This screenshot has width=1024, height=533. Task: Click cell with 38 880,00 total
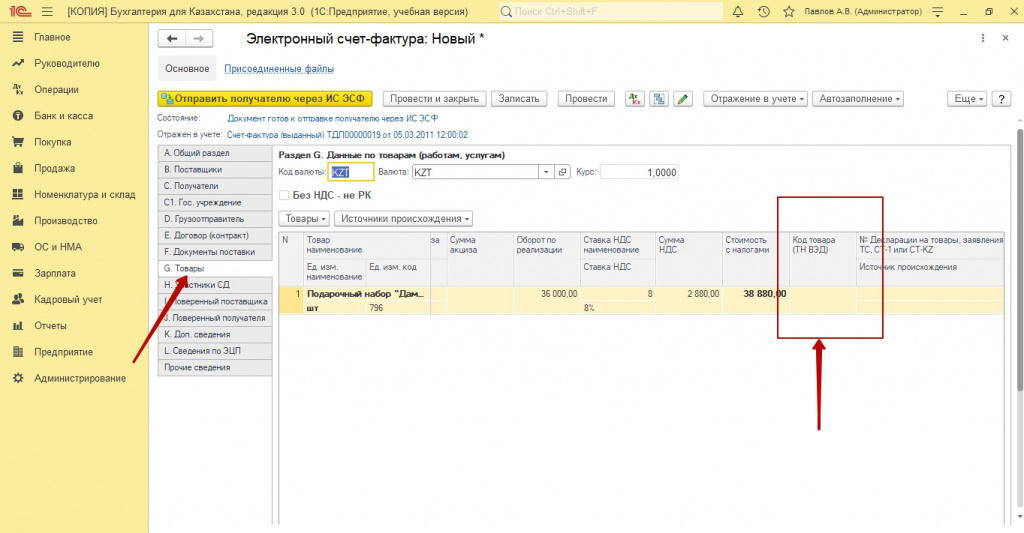[755, 294]
